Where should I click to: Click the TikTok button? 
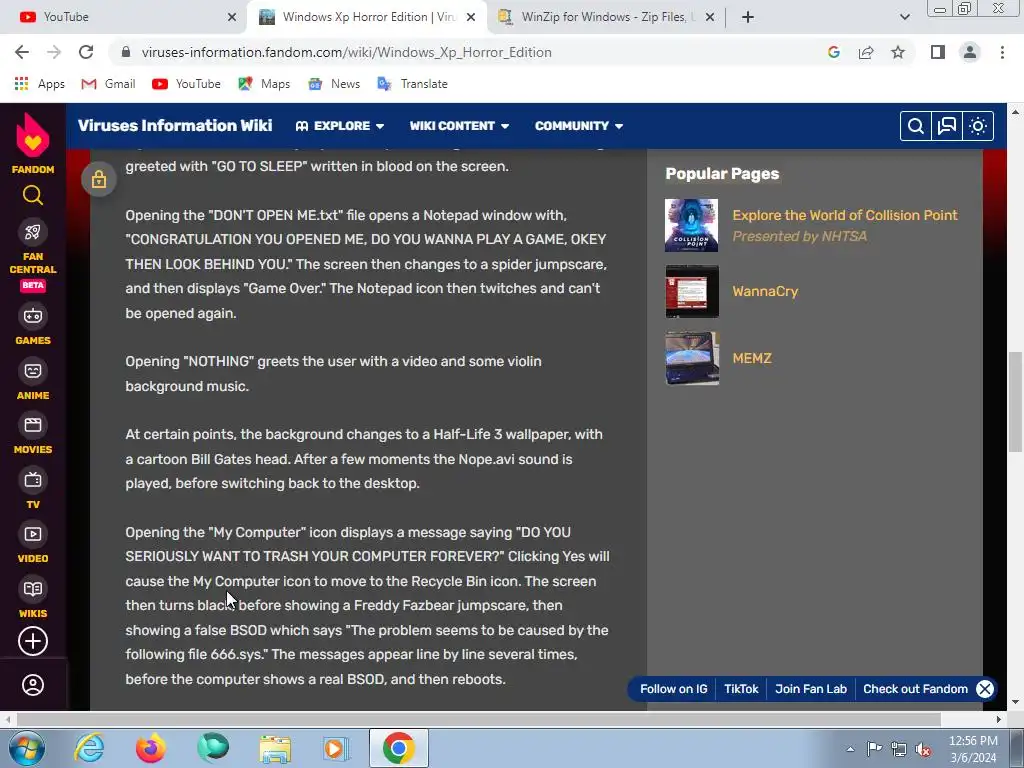tap(741, 689)
